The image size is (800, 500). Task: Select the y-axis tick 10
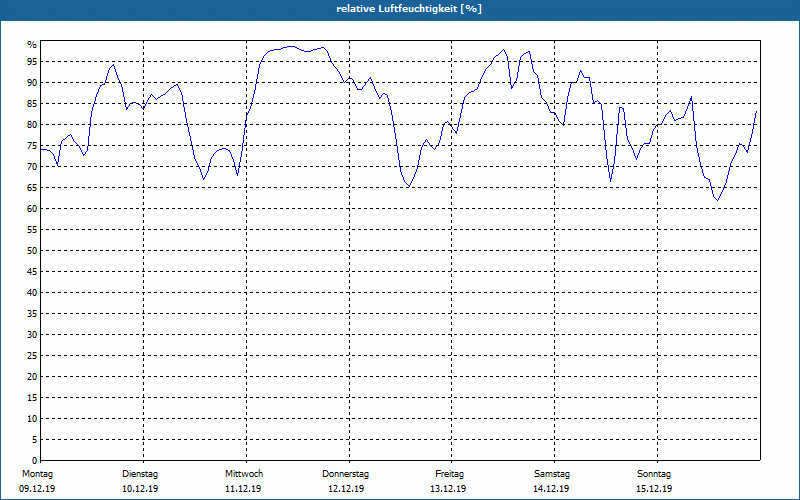pyautogui.click(x=32, y=418)
